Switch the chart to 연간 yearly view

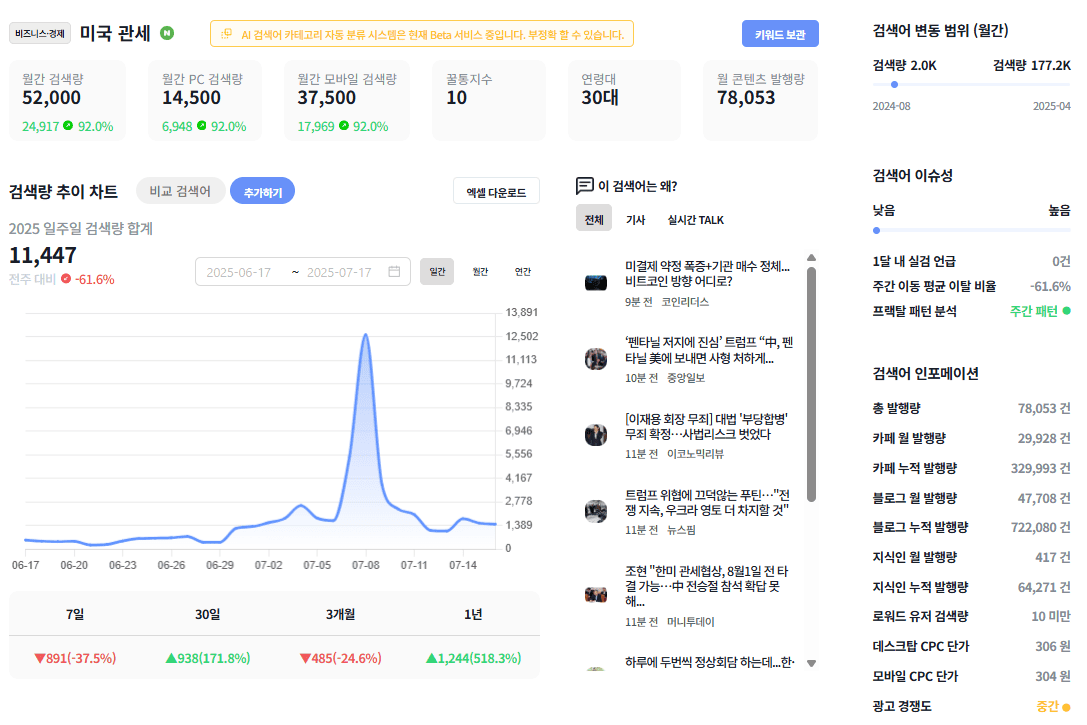523,272
